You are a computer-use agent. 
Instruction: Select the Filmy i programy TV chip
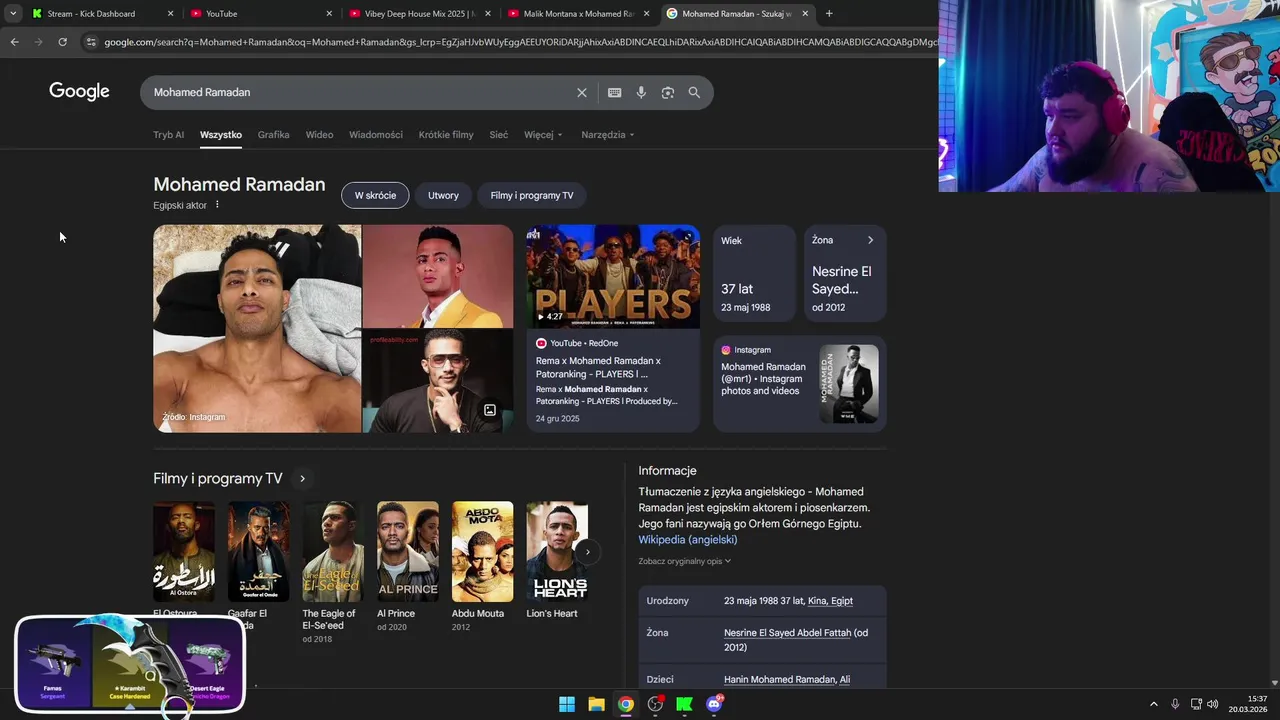pos(532,195)
